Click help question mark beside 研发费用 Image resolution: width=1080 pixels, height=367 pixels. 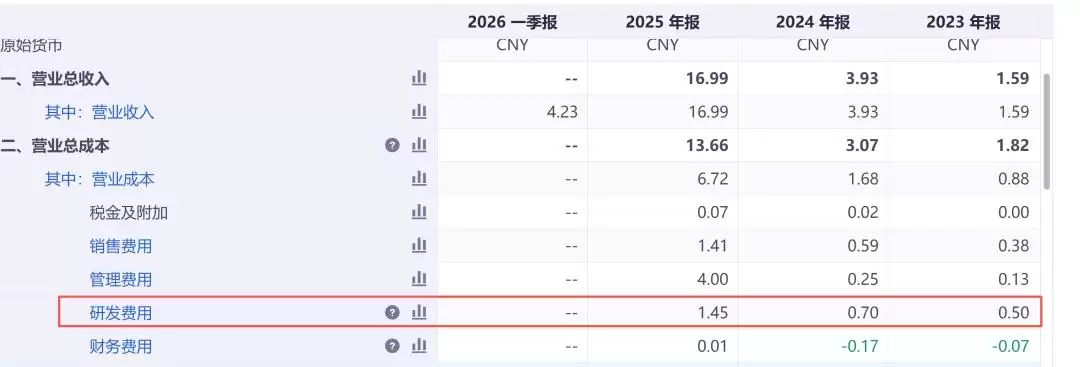tap(392, 313)
